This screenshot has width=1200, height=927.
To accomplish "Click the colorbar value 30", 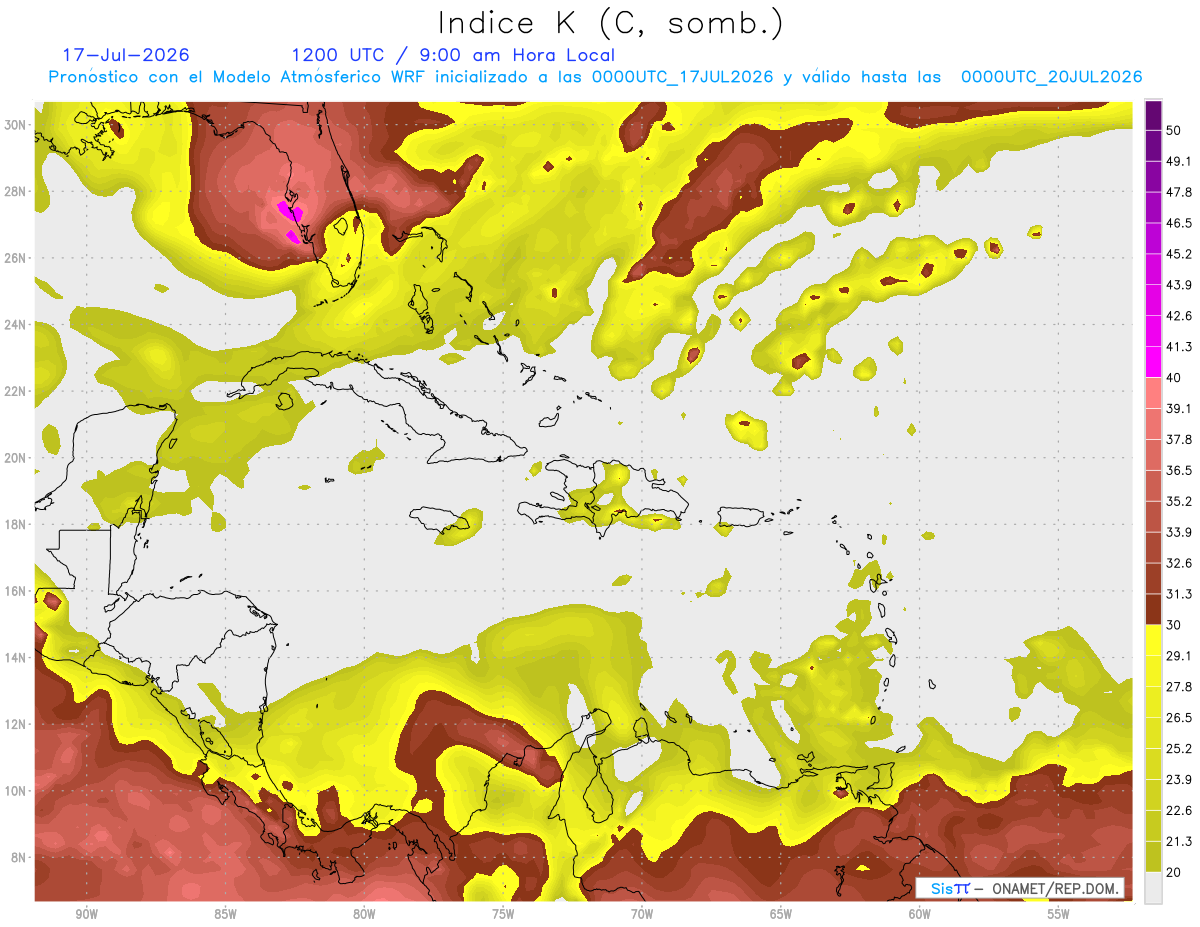I will [x=1175, y=625].
